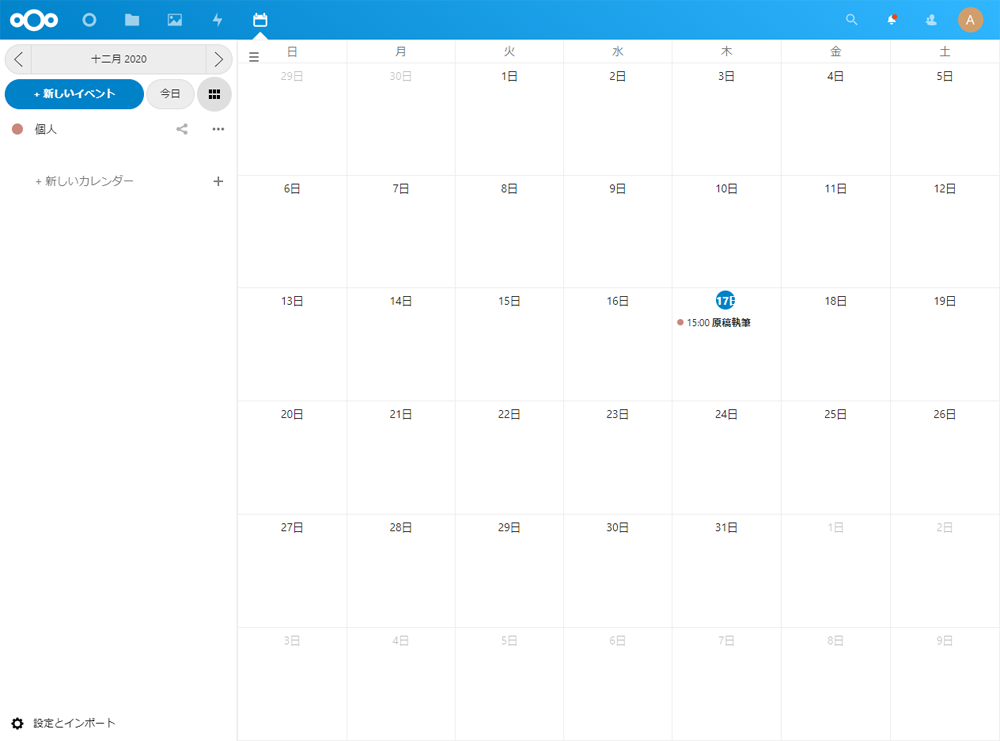This screenshot has width=1000, height=741.
Task: Click the 6日 December date
Action: (292, 189)
